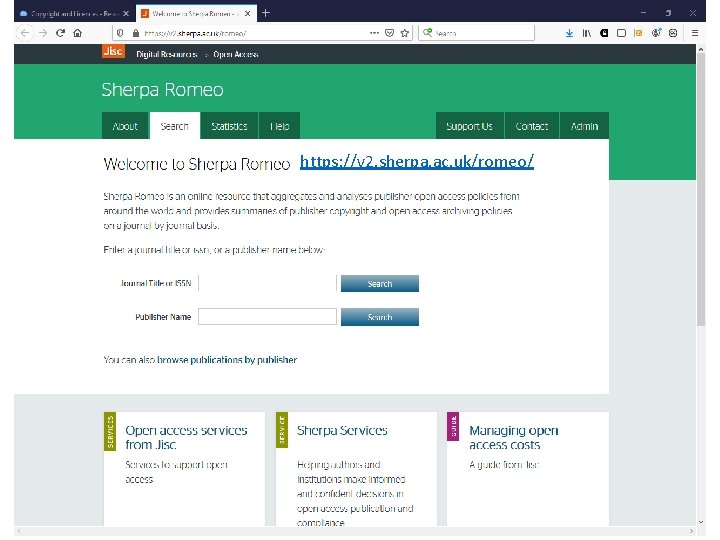Open the Search tab on Sherpa Romeo
This screenshot has width=720, height=540.
(174, 126)
